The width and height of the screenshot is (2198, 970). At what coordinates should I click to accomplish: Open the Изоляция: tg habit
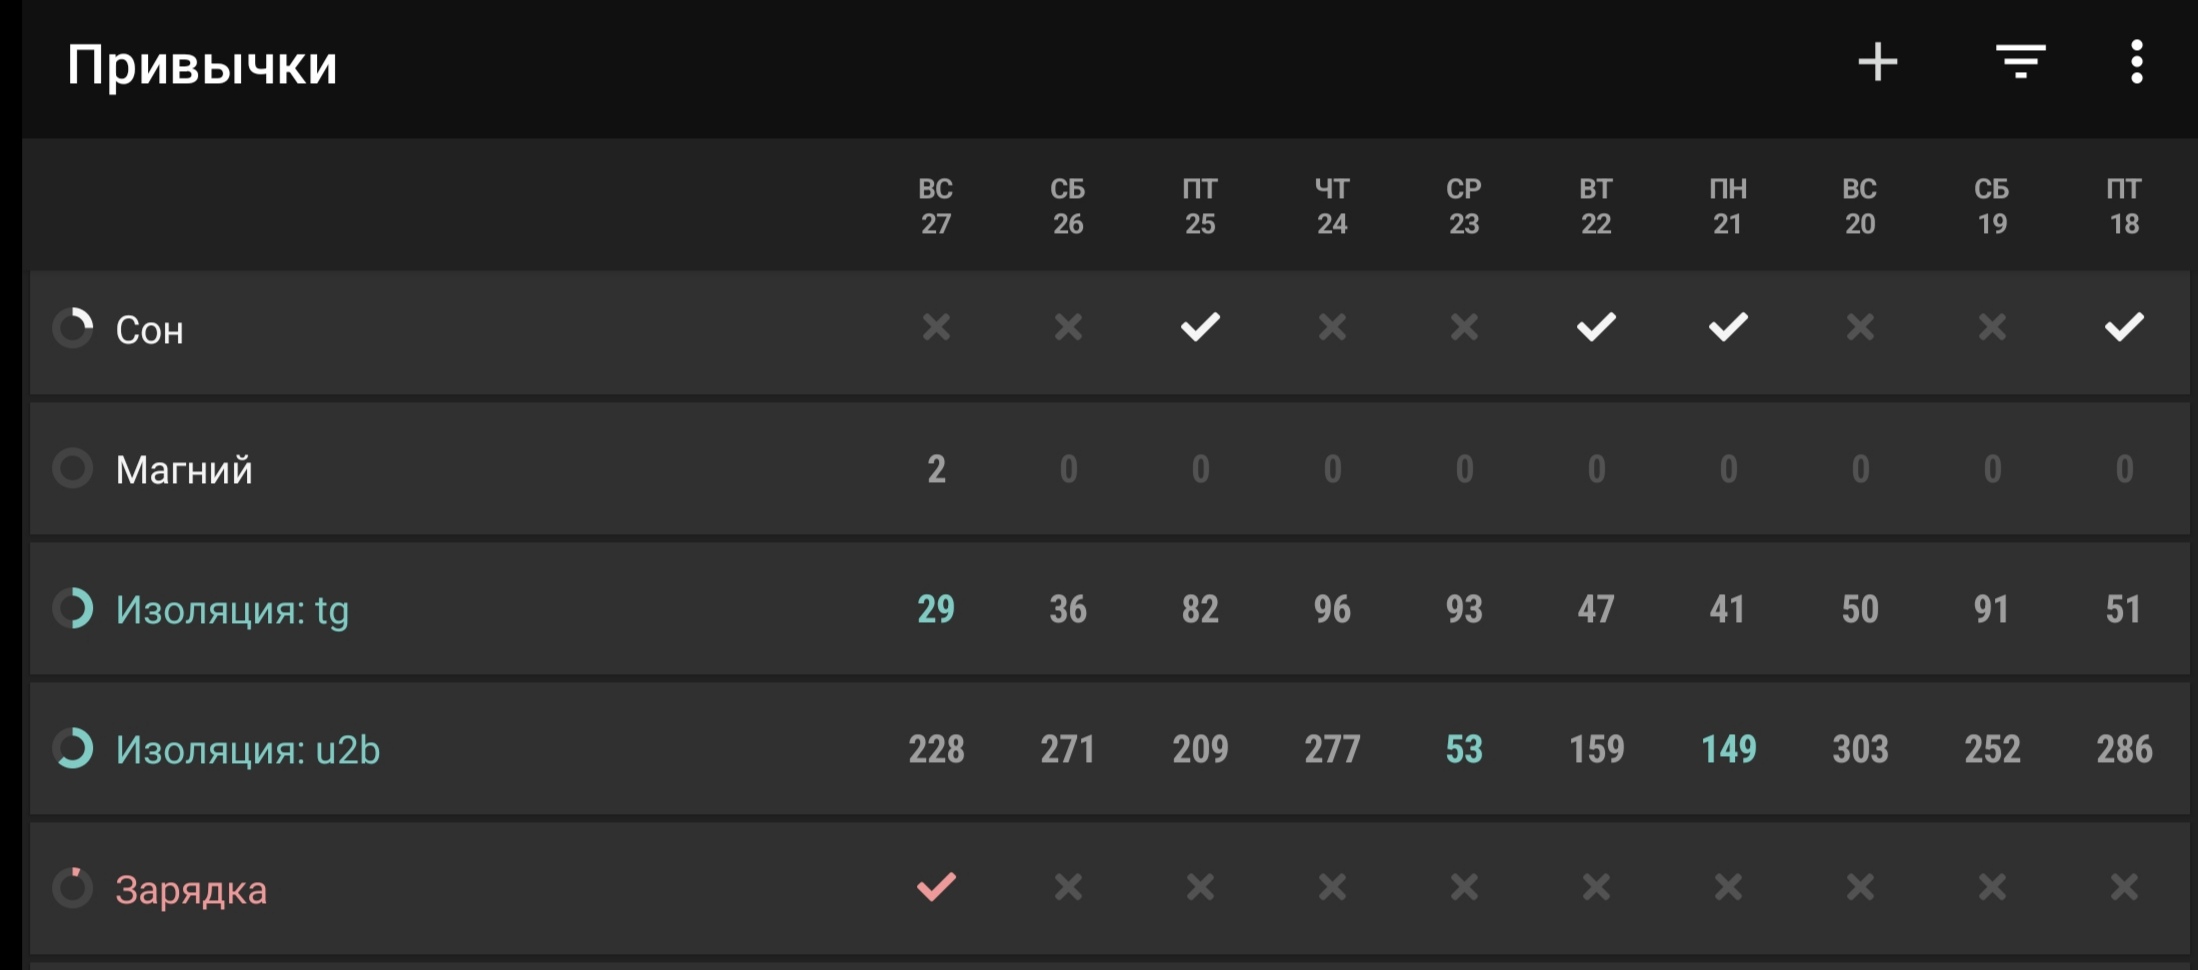[x=232, y=609]
